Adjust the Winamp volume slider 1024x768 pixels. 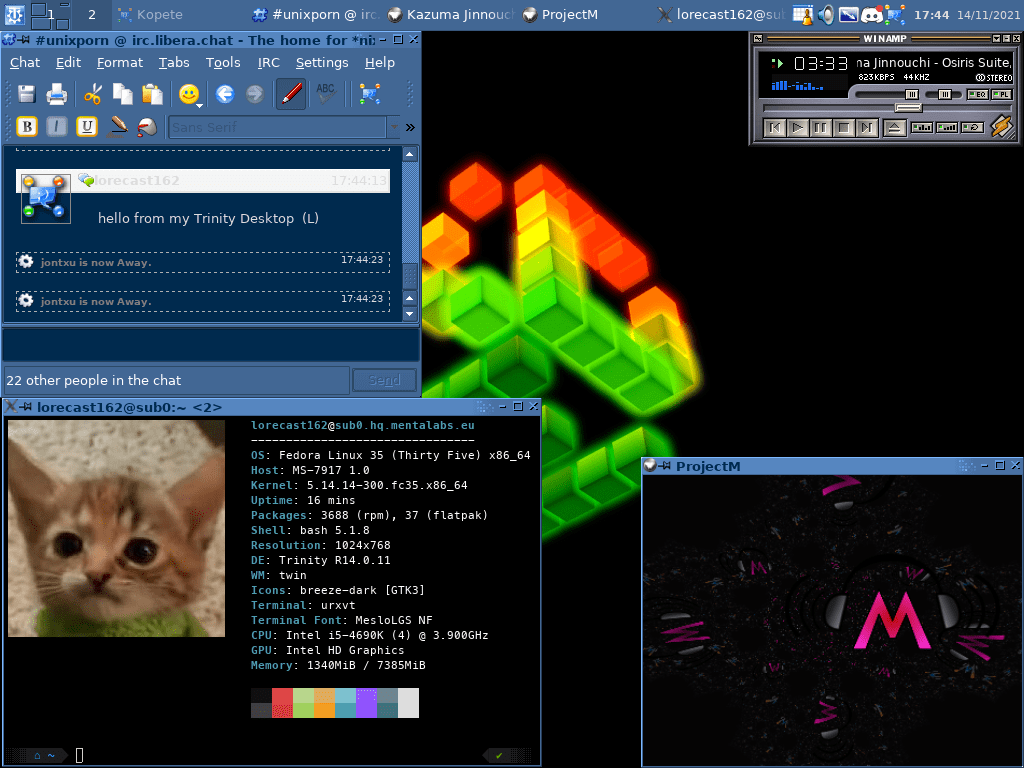coord(910,94)
